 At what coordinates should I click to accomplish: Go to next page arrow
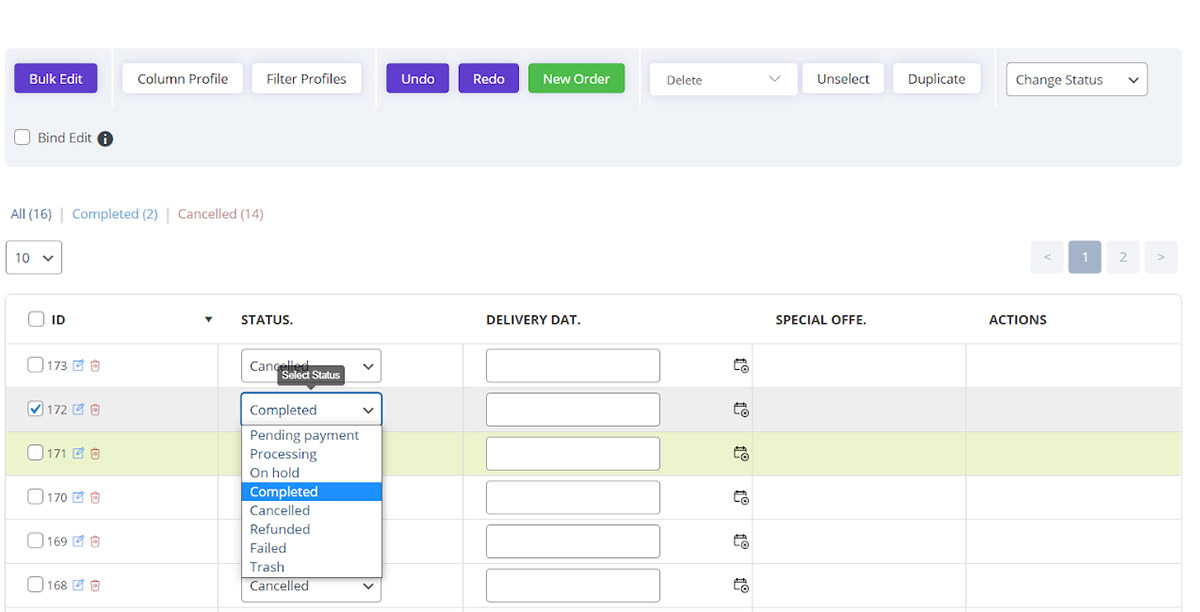coord(1161,257)
